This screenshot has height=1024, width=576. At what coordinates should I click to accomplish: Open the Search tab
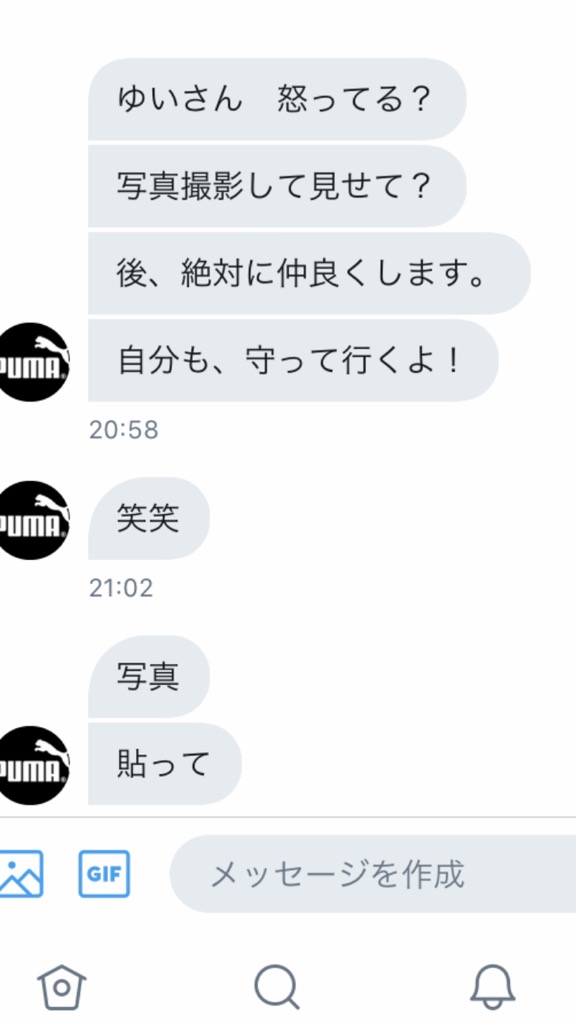[277, 987]
